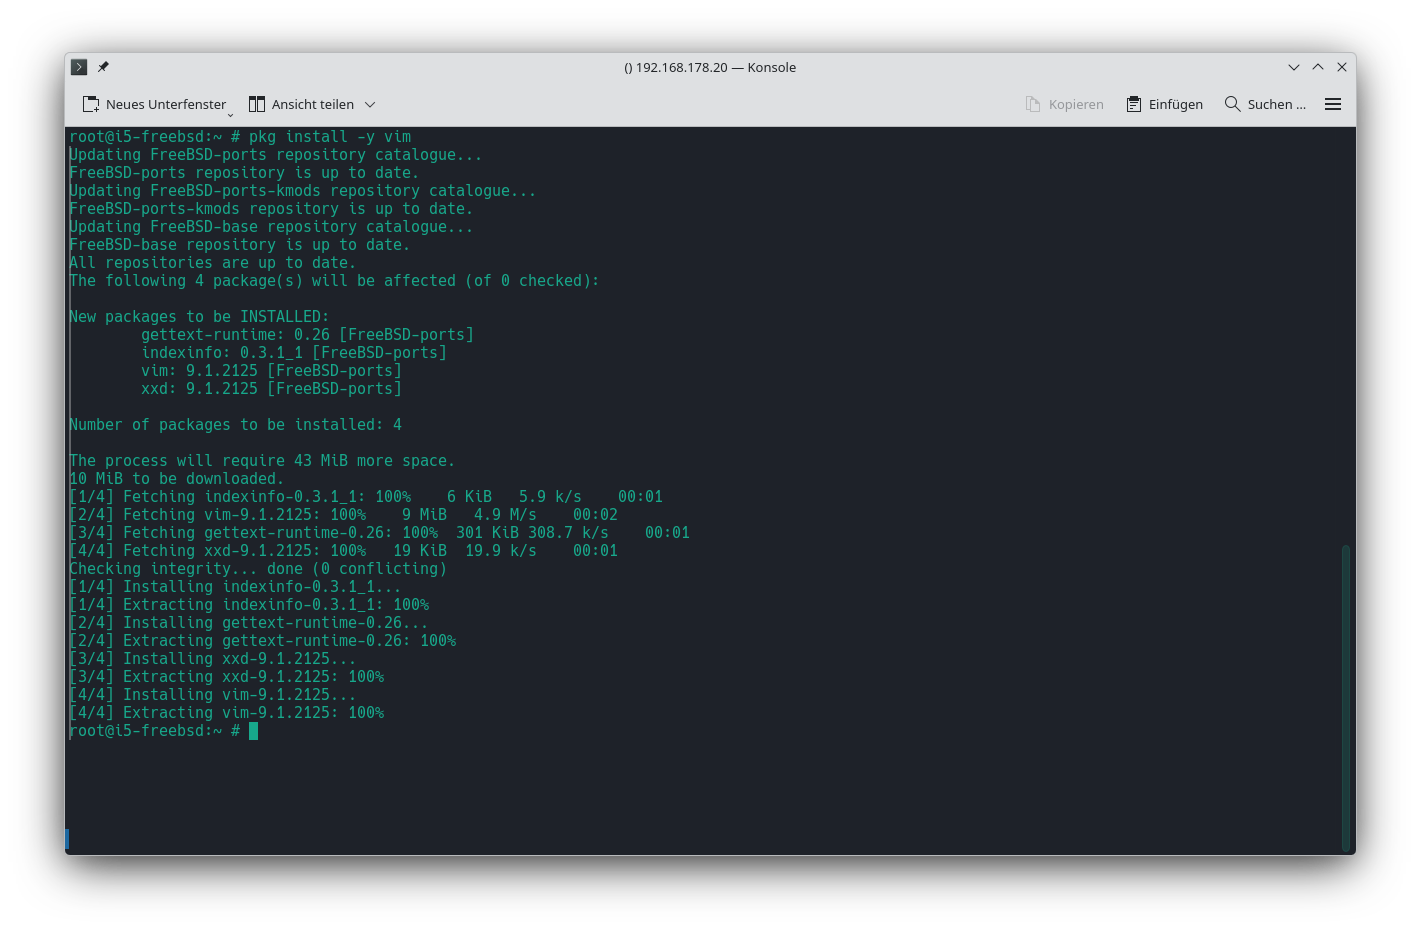
Task: Click the Einfügen clipboard paste icon
Action: pyautogui.click(x=1134, y=104)
